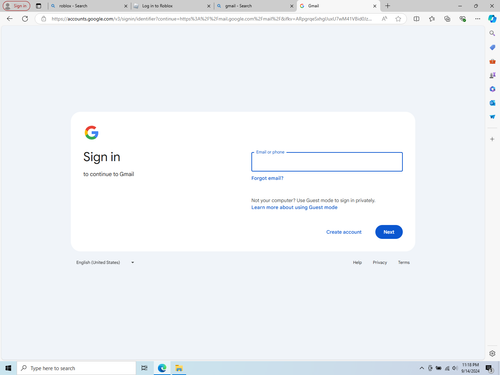Viewport: 500px width, 375px height.
Task: Open a new tab with plus button
Action: pos(388,6)
